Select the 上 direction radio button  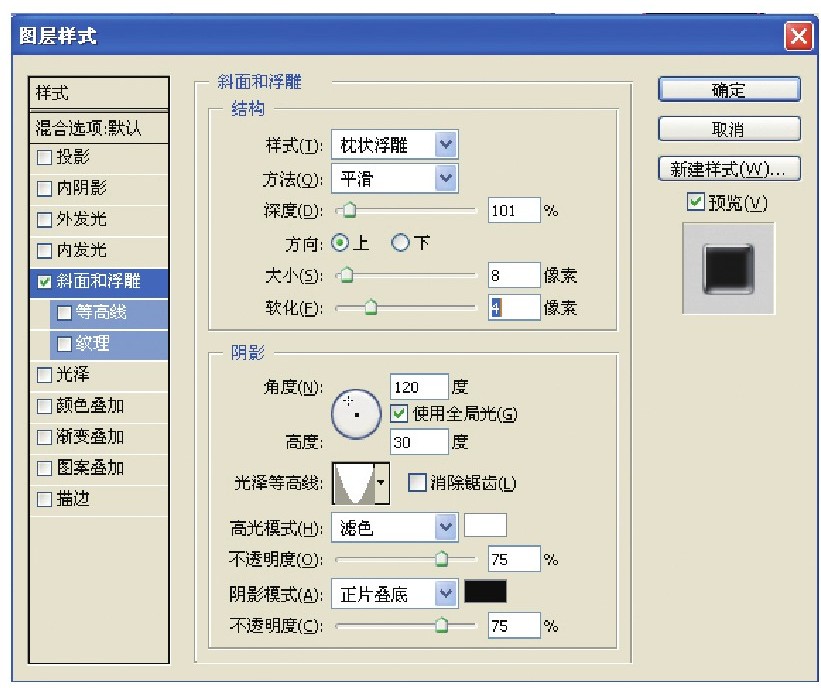point(340,243)
